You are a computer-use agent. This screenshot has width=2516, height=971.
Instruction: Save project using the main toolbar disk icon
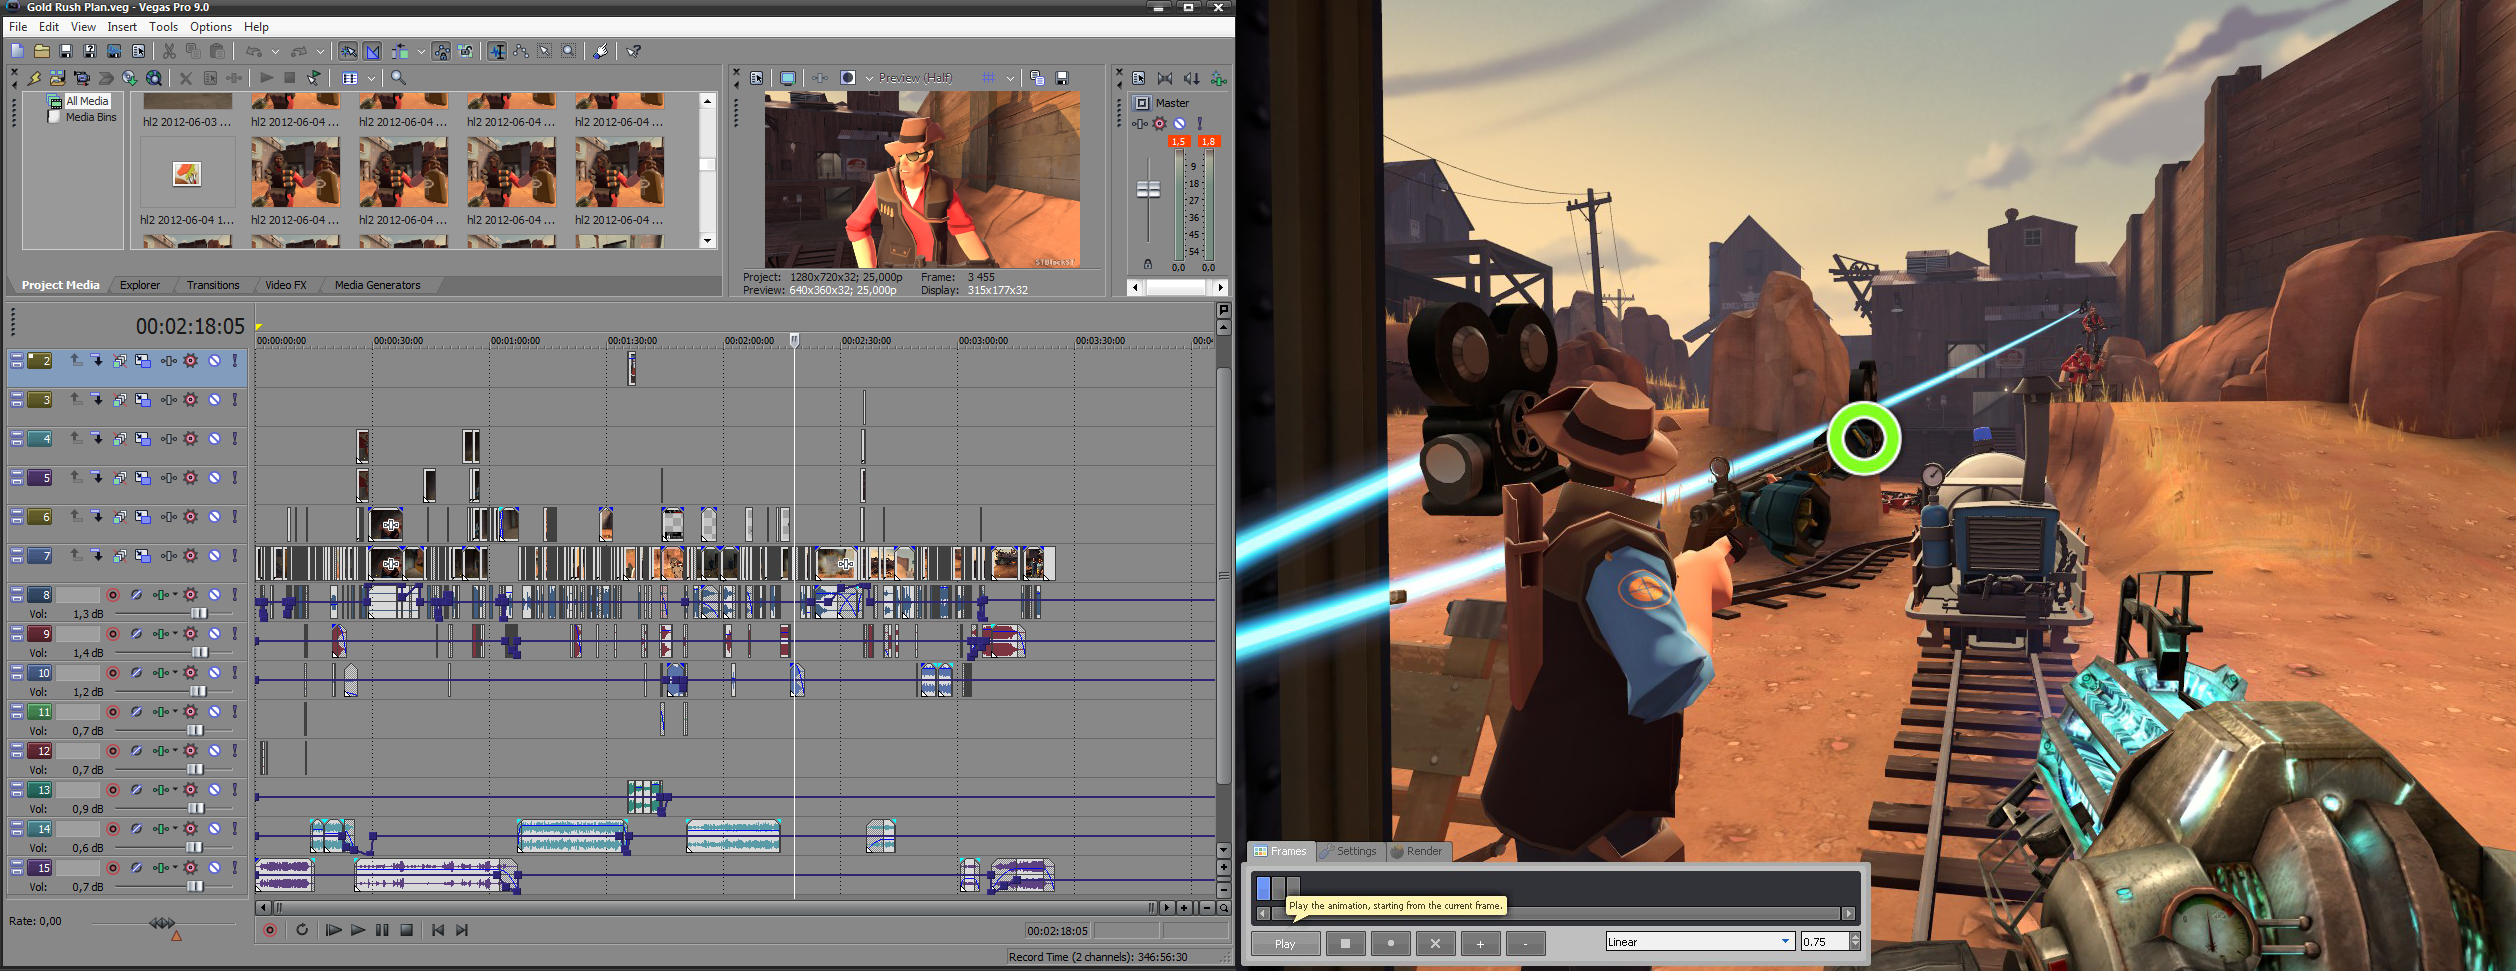pyautogui.click(x=66, y=51)
